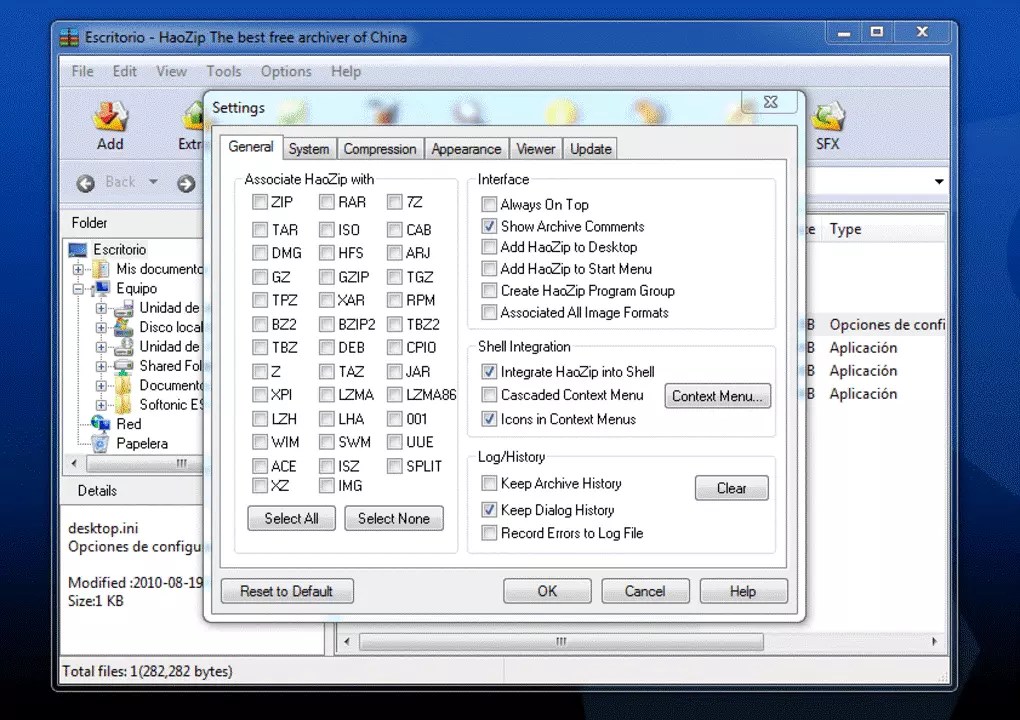1020x720 pixels.
Task: Open Context Menu... settings button
Action: pos(718,396)
